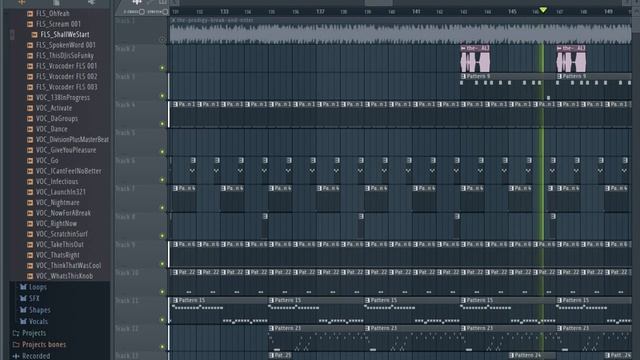Click the VOC_Nightmare sample icon
Screen dimensions: 640x360
tap(30, 203)
